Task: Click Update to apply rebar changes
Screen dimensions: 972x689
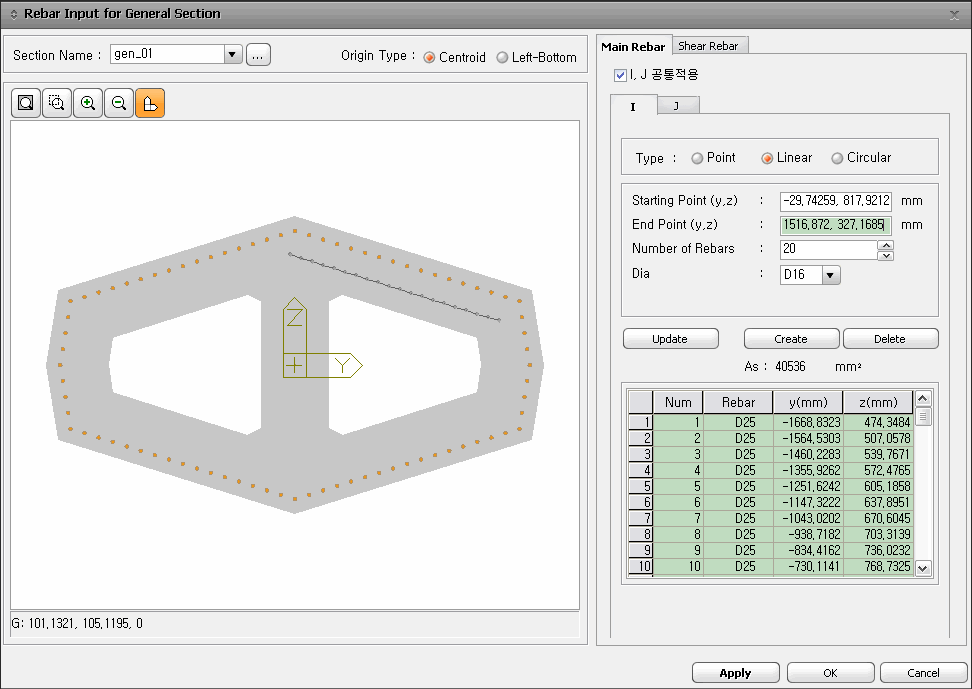Action: tap(670, 338)
